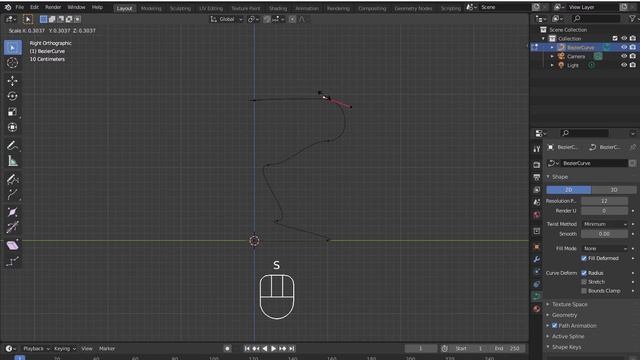Open the Render properties tab
Viewport: 640px width, 360px height.
(x=536, y=164)
